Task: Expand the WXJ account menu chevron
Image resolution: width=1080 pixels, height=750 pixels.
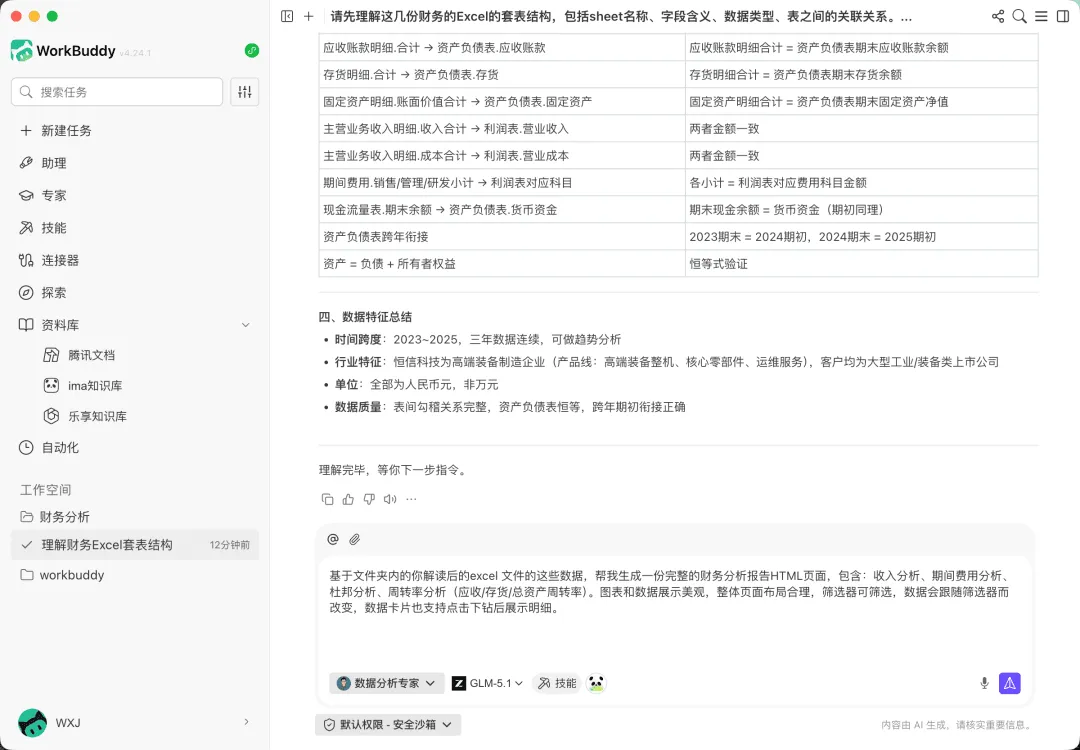Action: pyautogui.click(x=246, y=722)
